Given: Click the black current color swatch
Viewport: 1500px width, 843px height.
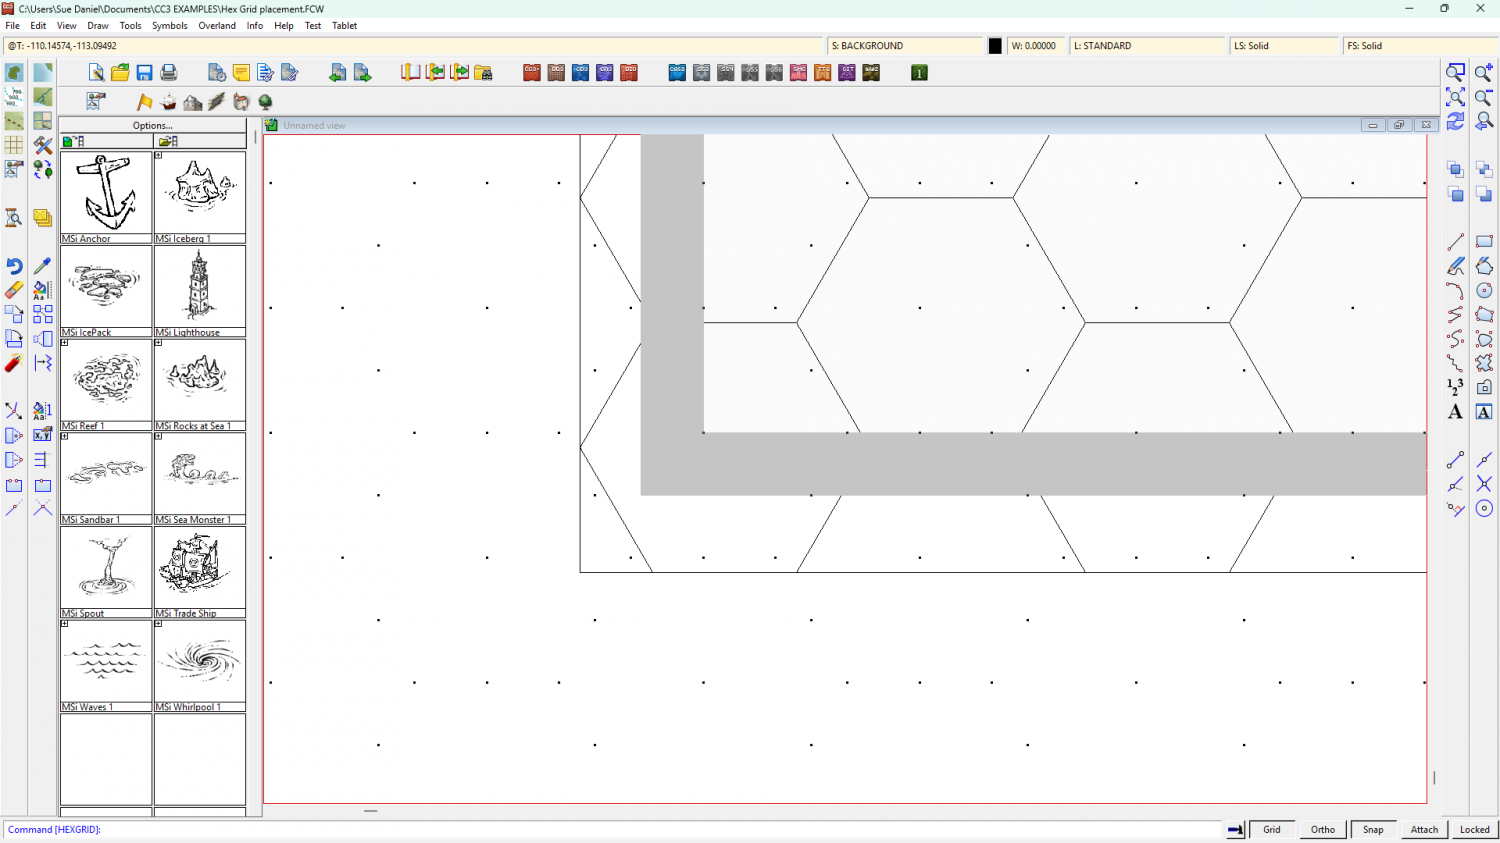Looking at the screenshot, I should click(995, 46).
